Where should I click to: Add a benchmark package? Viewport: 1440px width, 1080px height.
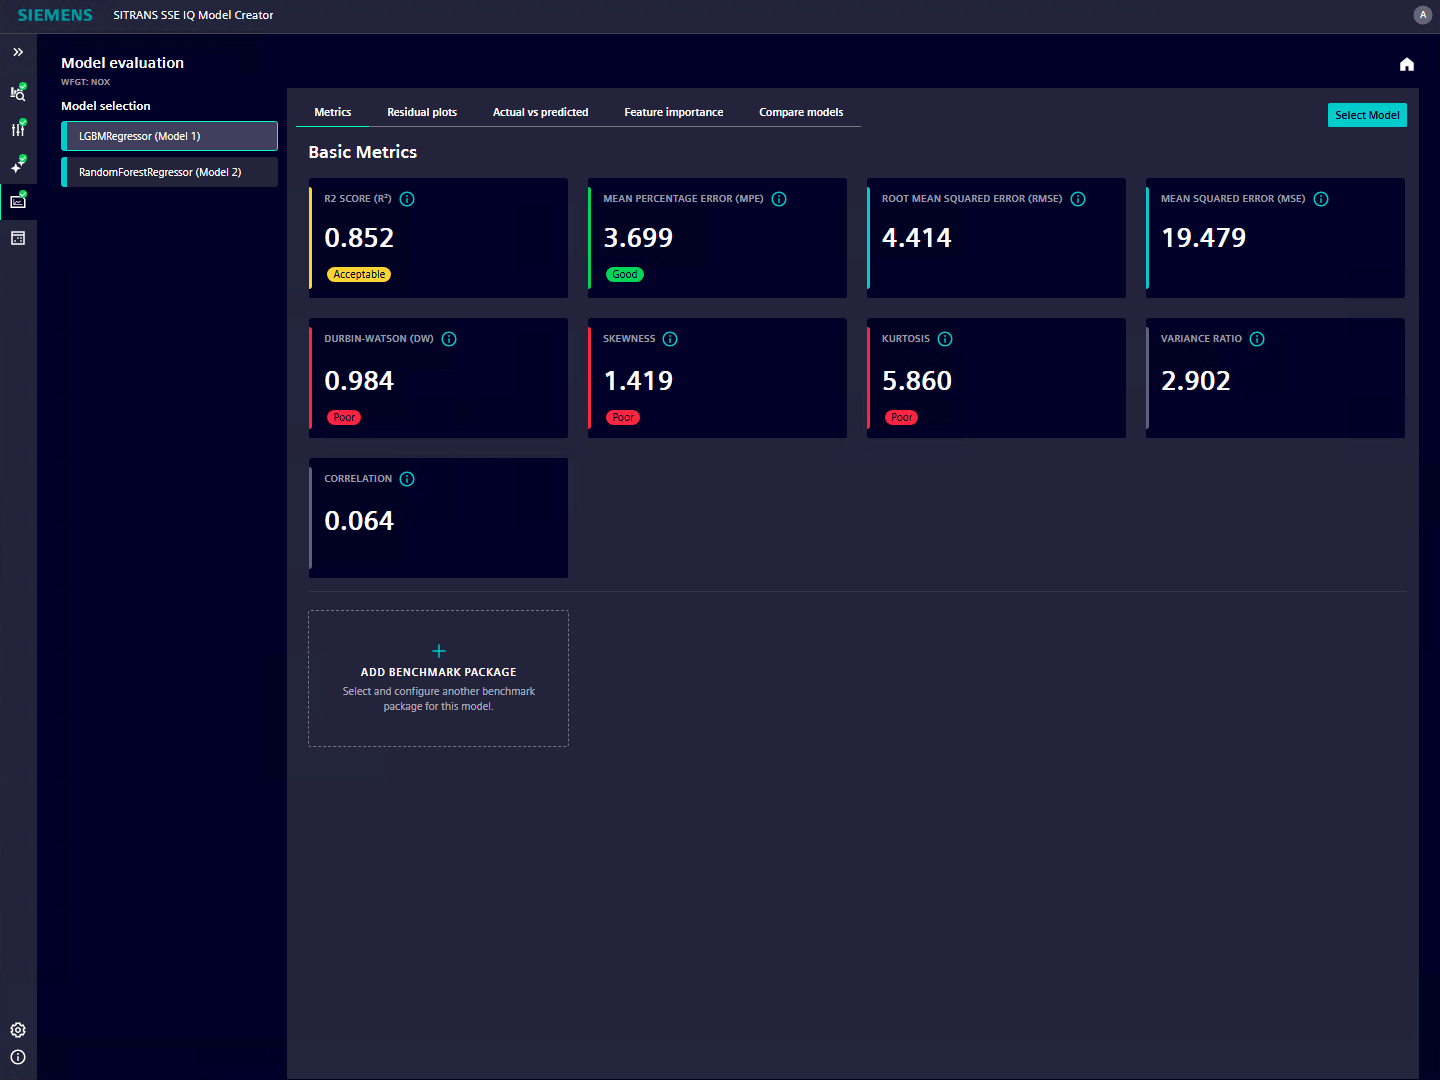[438, 678]
